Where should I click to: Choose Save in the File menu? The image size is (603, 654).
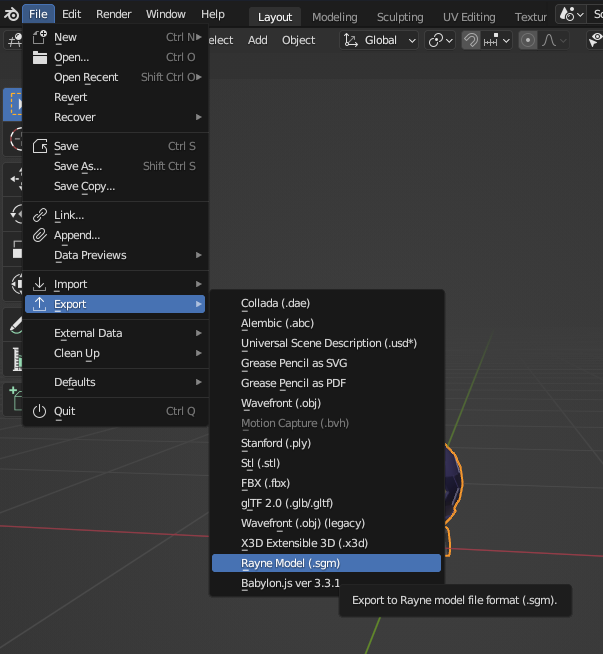(x=115, y=146)
